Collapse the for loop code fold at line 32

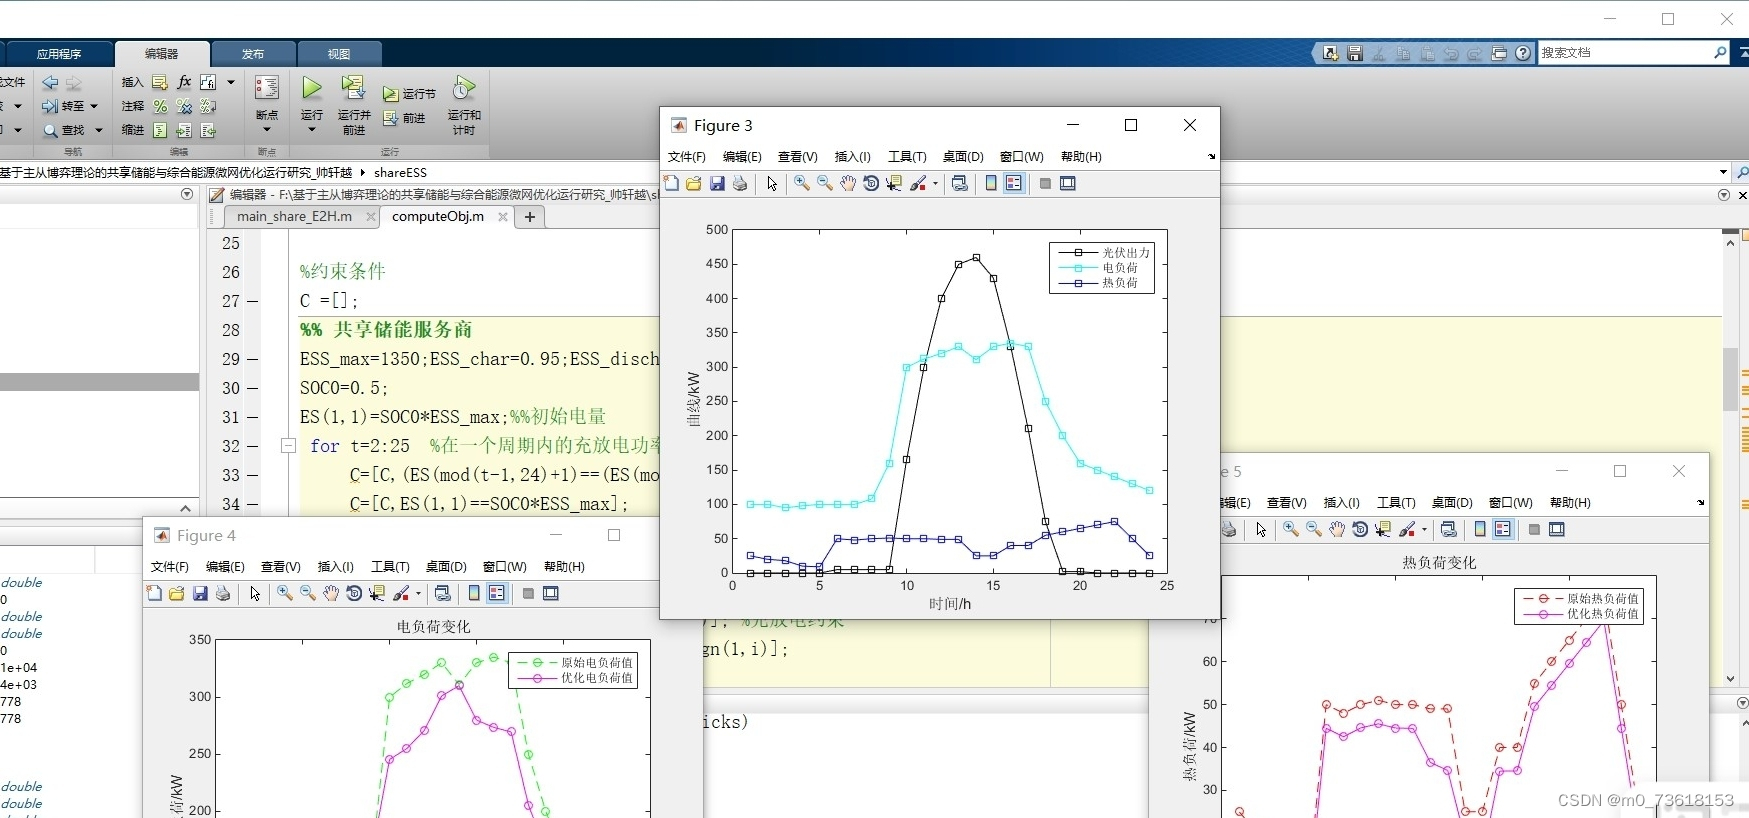coord(288,446)
